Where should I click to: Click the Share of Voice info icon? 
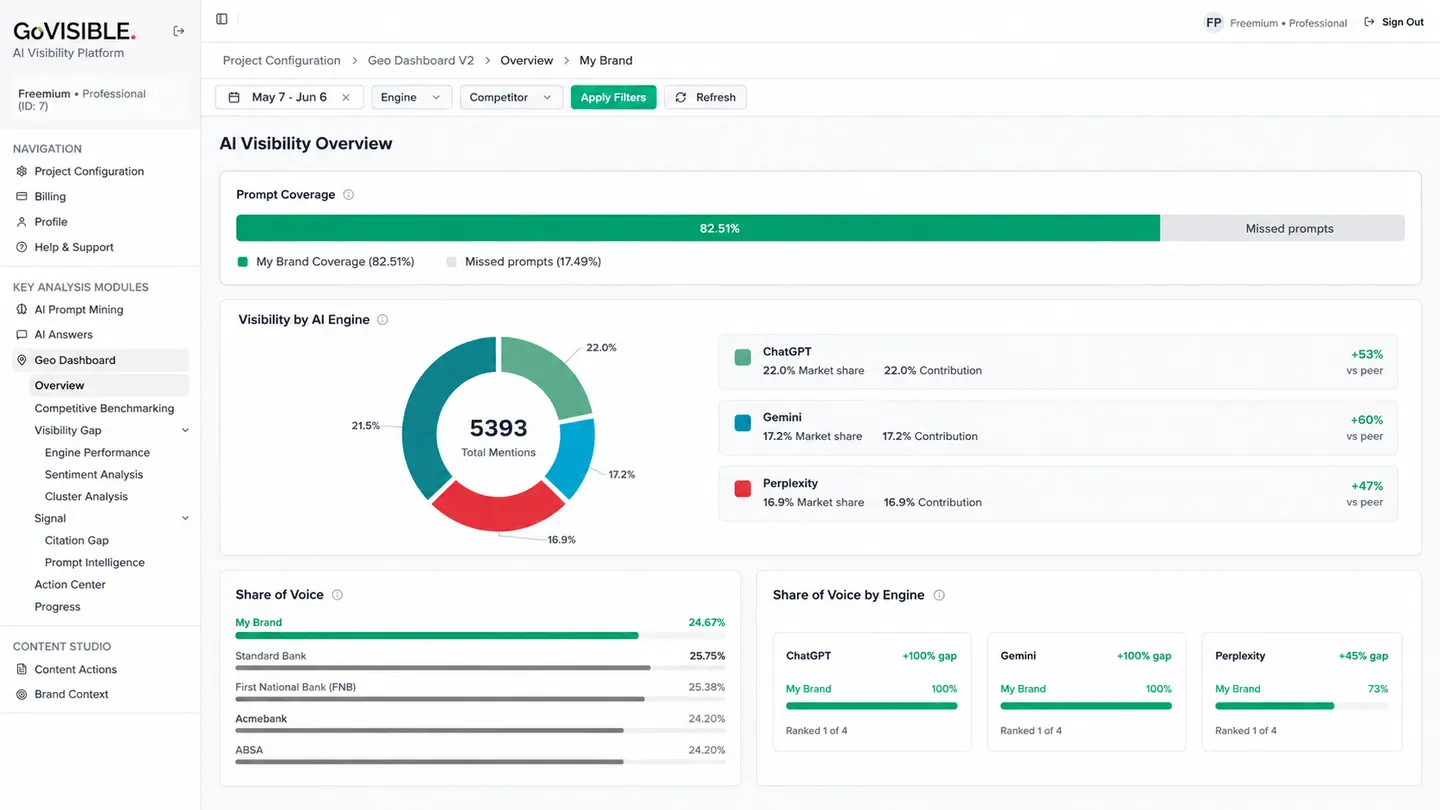[337, 595]
